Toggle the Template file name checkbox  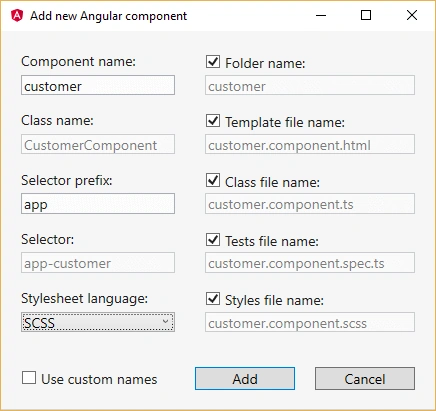tap(213, 121)
